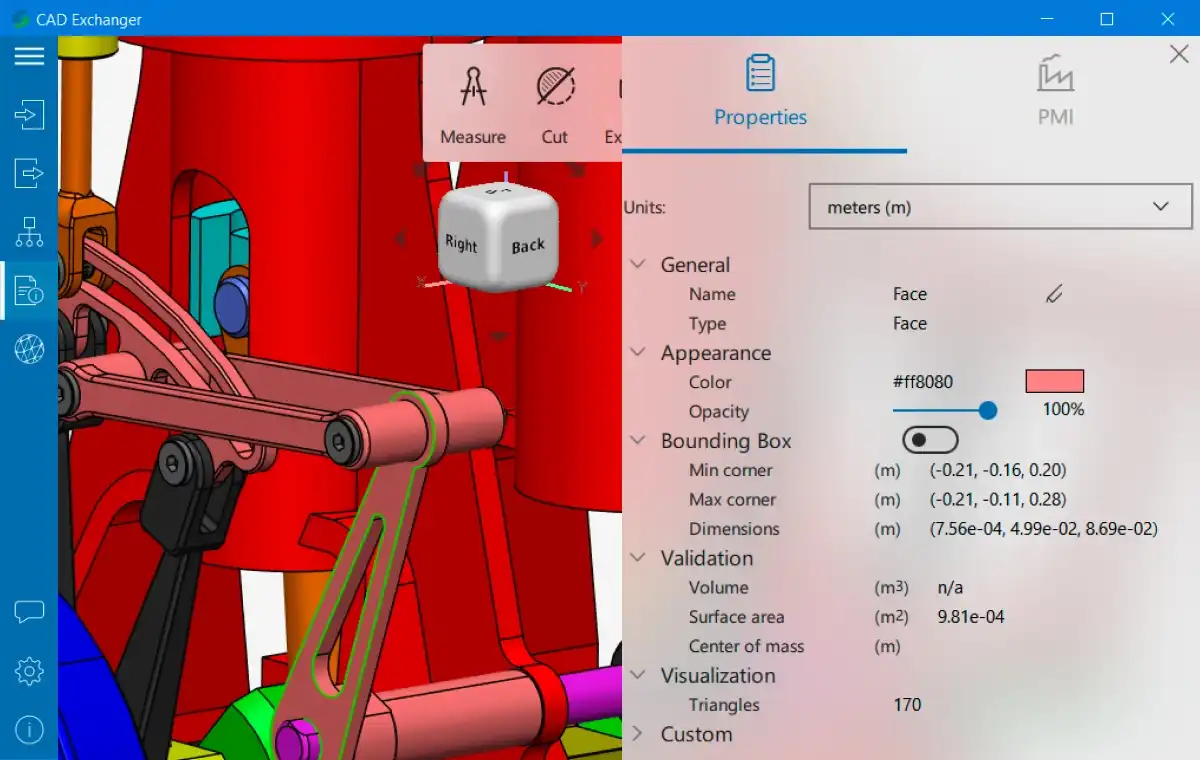Click the left rotation arrow beside view cube
The image size is (1200, 760).
pos(400,239)
